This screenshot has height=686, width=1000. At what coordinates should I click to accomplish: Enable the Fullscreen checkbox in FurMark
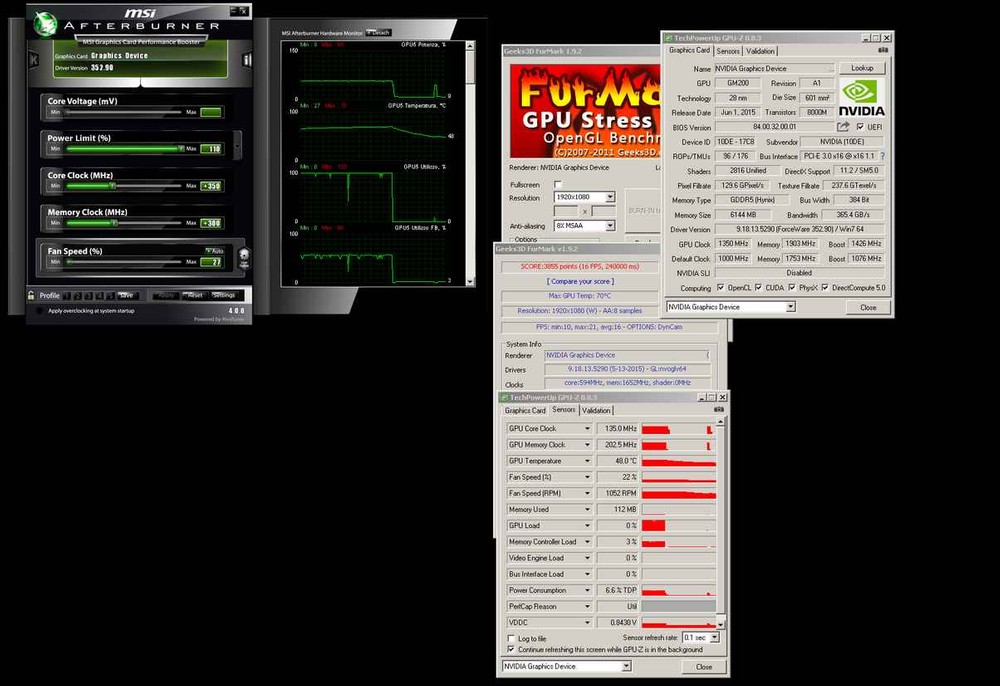[x=558, y=185]
